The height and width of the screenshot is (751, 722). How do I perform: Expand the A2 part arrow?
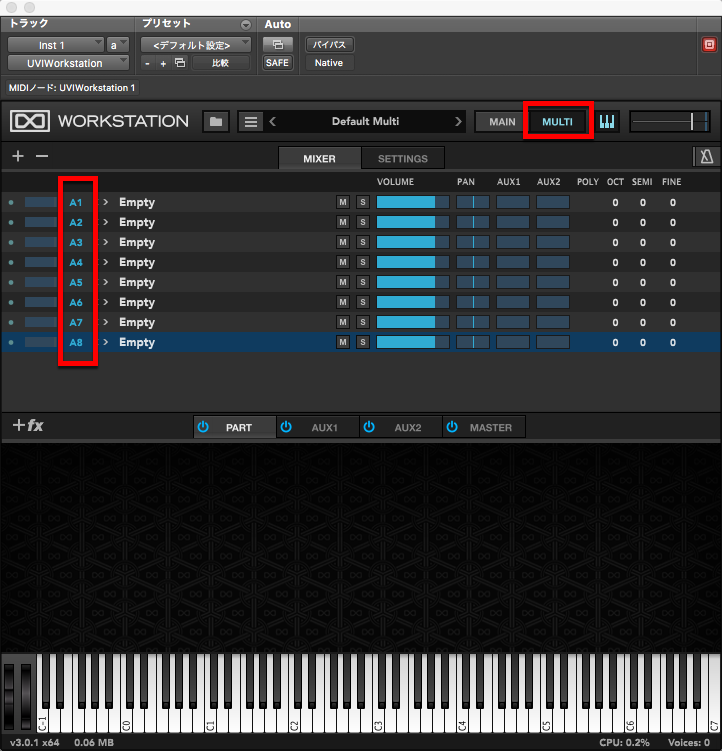coord(106,222)
